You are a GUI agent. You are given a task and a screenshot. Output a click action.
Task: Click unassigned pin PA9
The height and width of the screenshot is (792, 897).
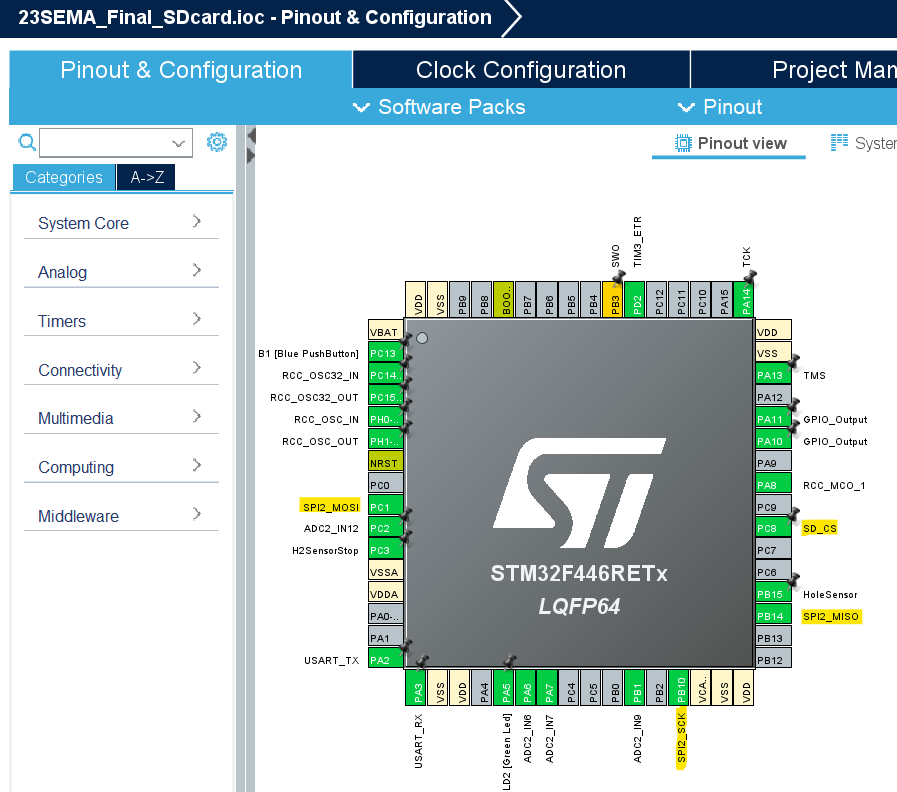coord(773,463)
